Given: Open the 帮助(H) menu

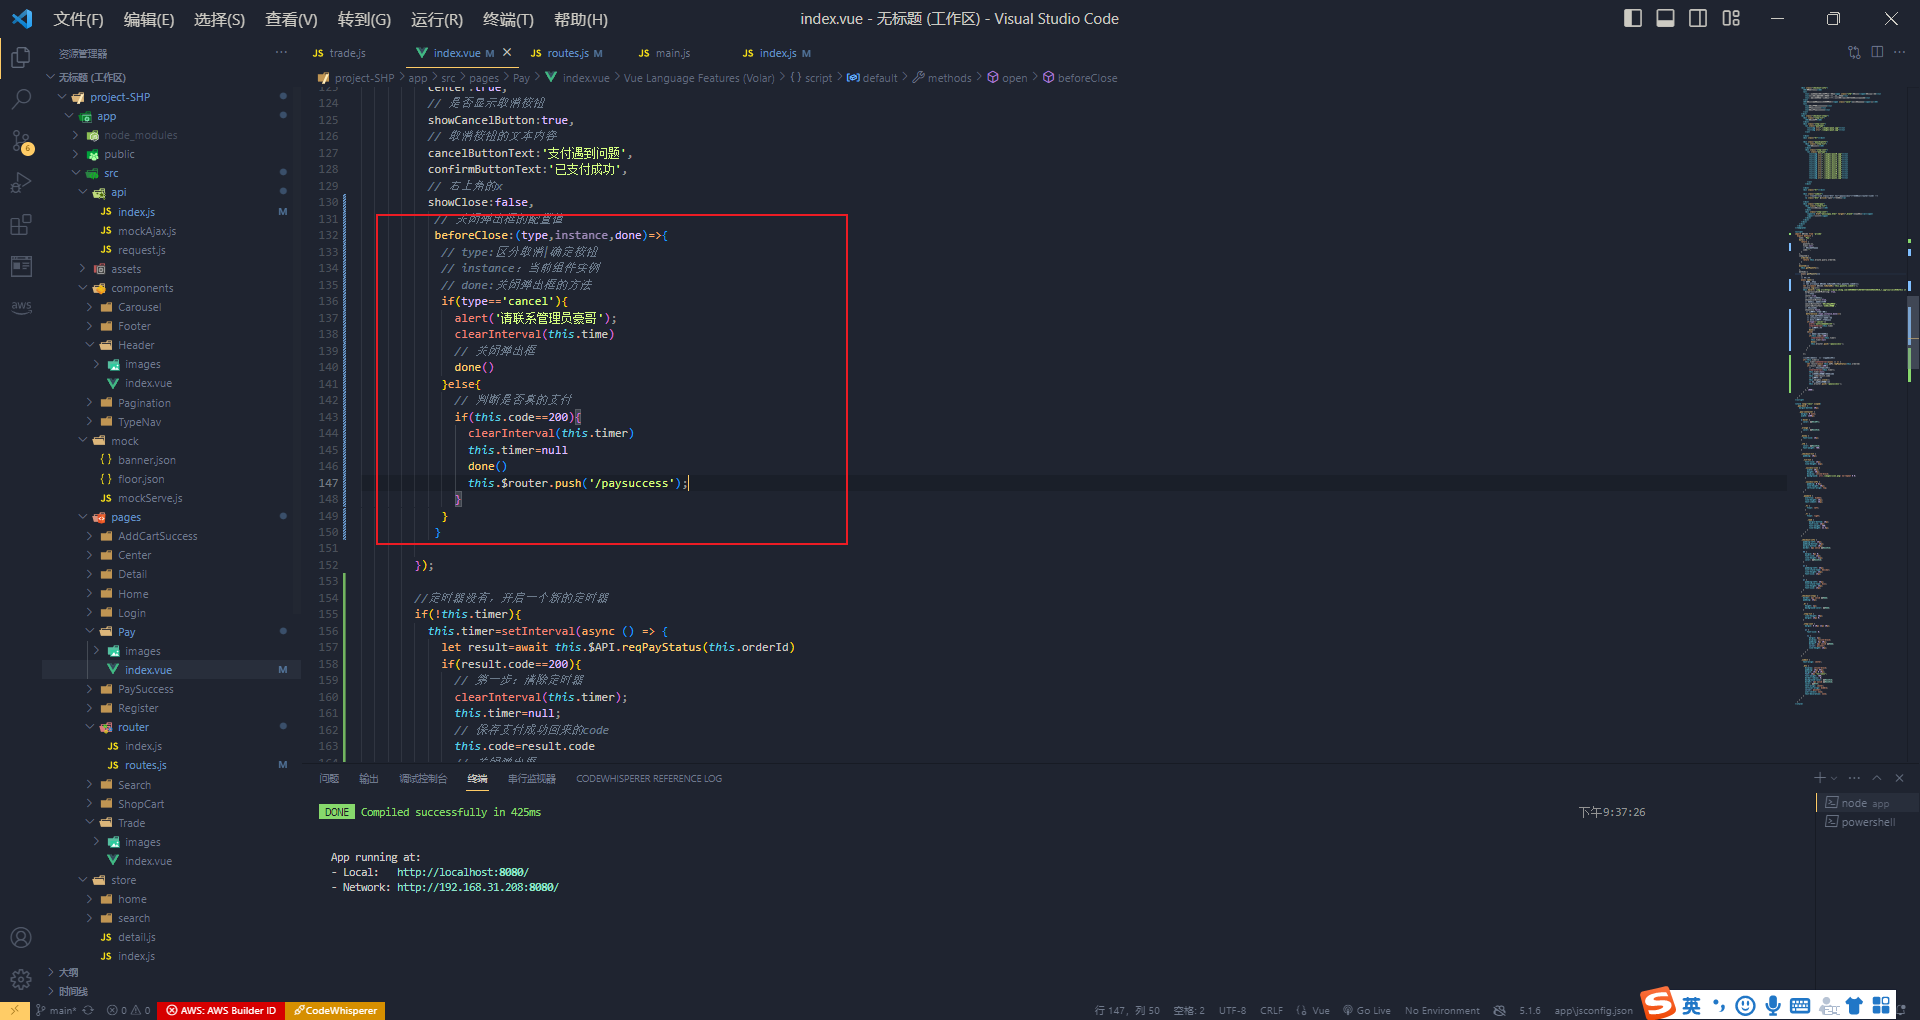Looking at the screenshot, I should click(x=580, y=19).
